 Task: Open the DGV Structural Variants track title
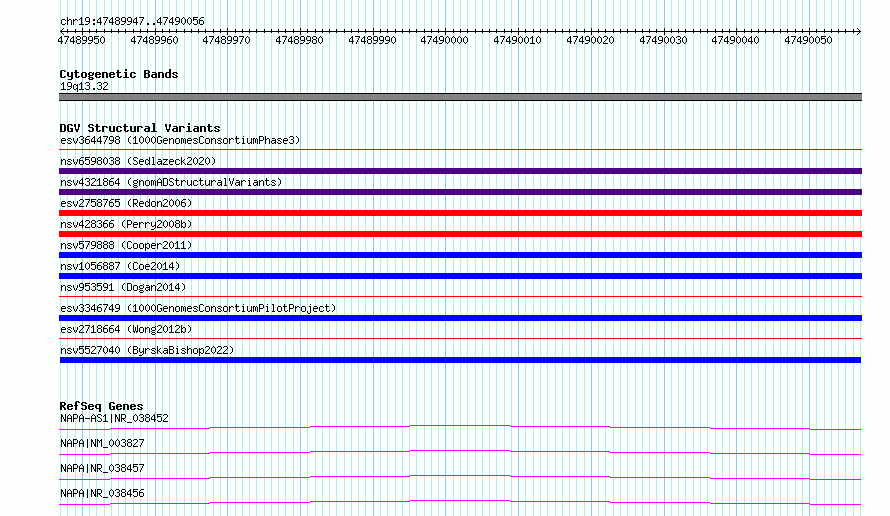(x=140, y=128)
